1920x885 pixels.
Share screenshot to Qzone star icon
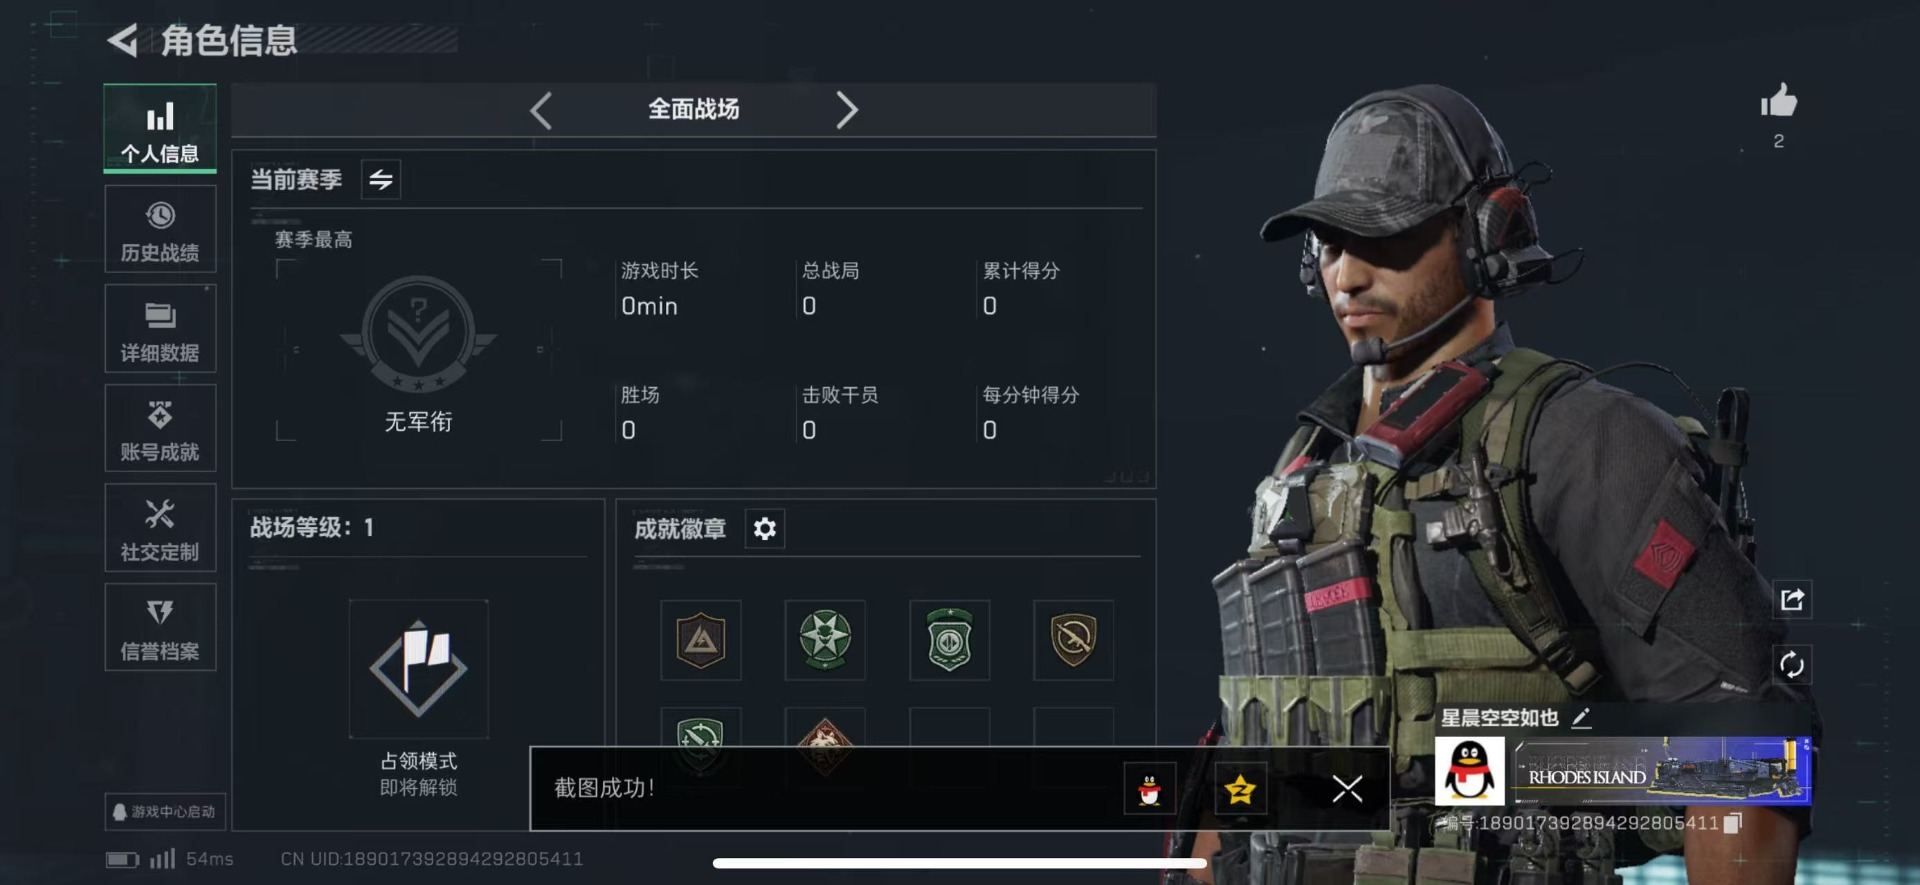pyautogui.click(x=1240, y=789)
